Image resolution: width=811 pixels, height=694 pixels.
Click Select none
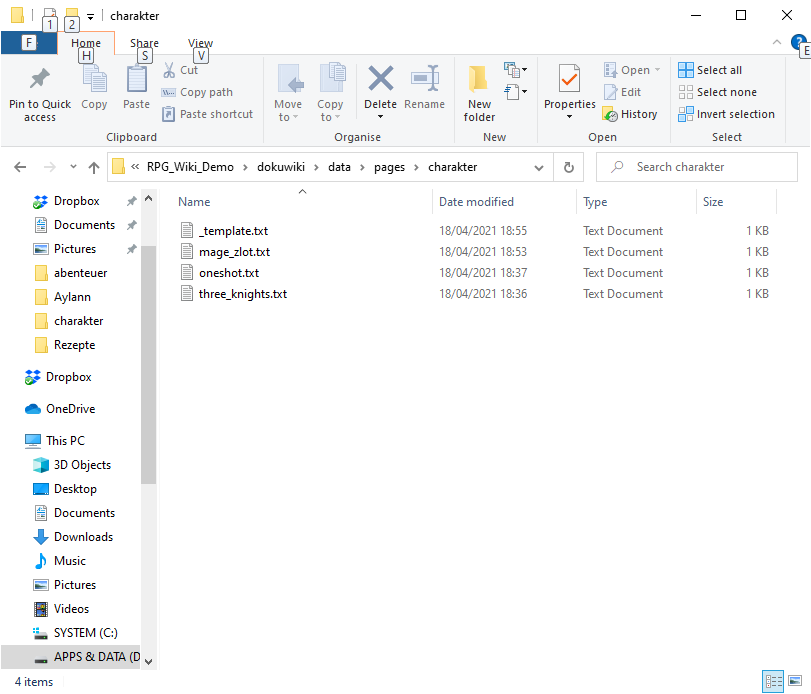click(x=717, y=92)
